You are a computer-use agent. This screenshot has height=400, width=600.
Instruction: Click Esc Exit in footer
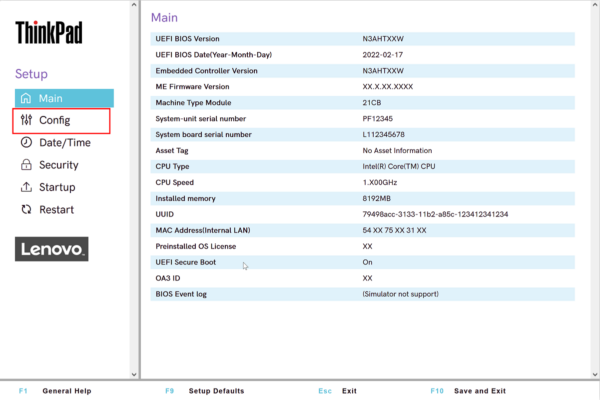point(338,391)
